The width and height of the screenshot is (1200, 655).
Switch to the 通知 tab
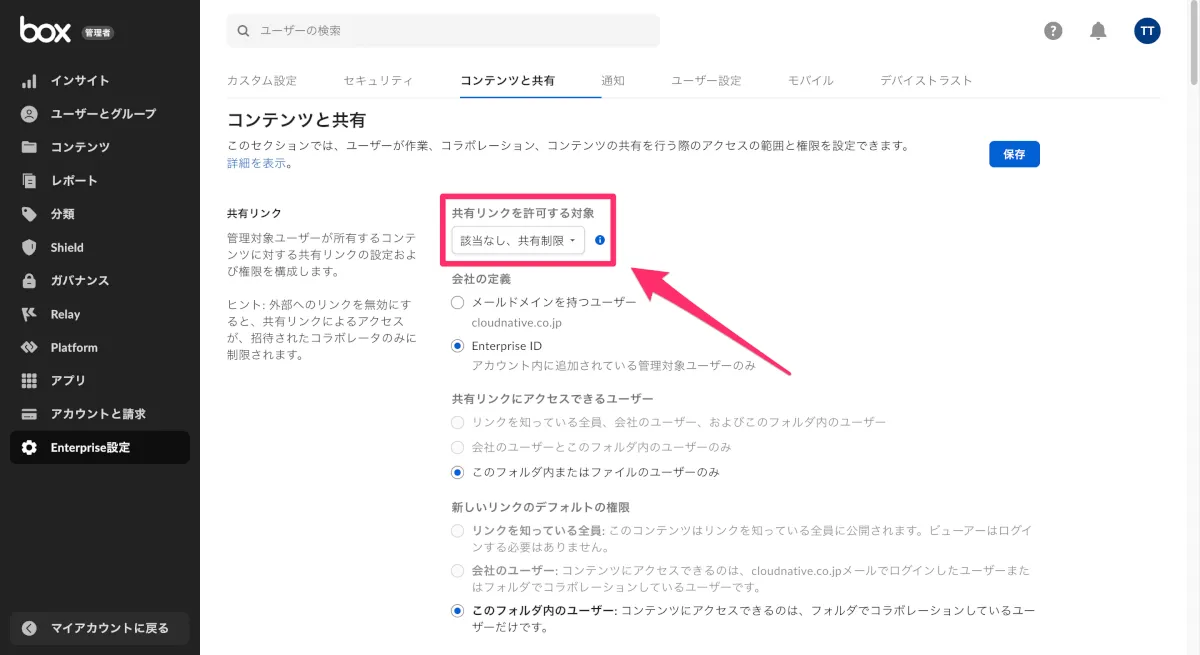613,80
